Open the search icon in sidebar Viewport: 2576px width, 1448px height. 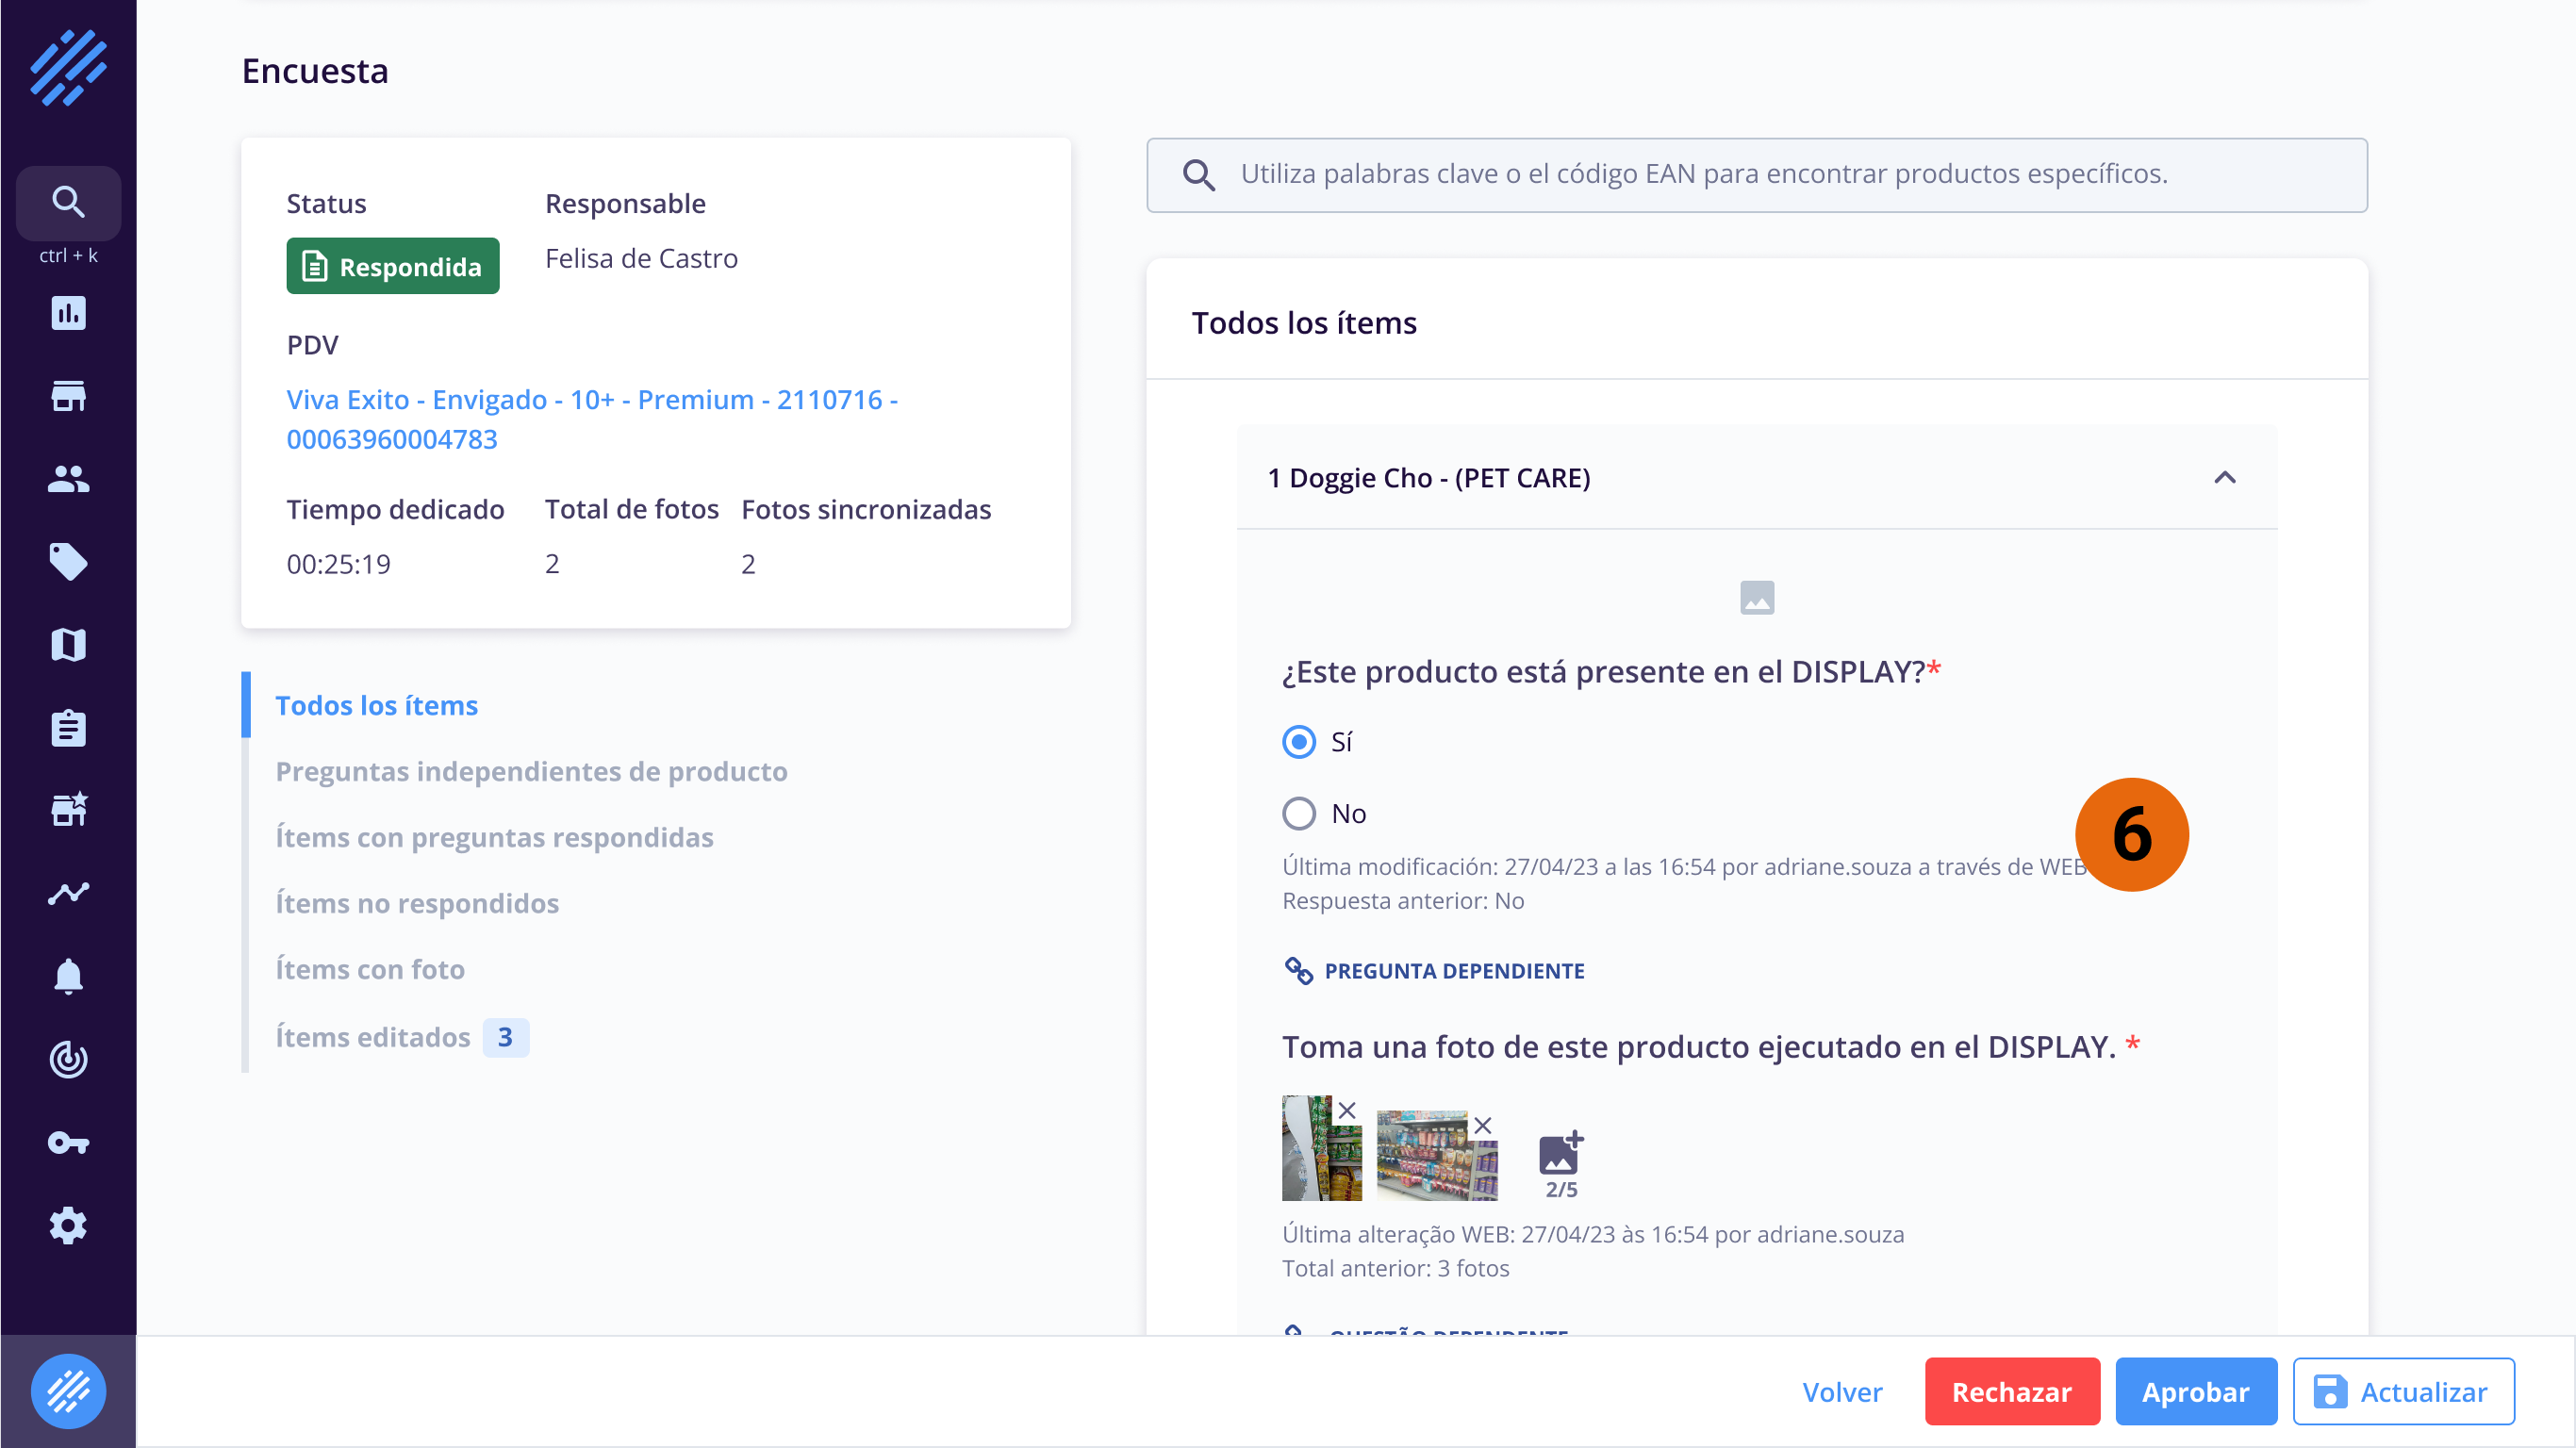click(x=68, y=203)
